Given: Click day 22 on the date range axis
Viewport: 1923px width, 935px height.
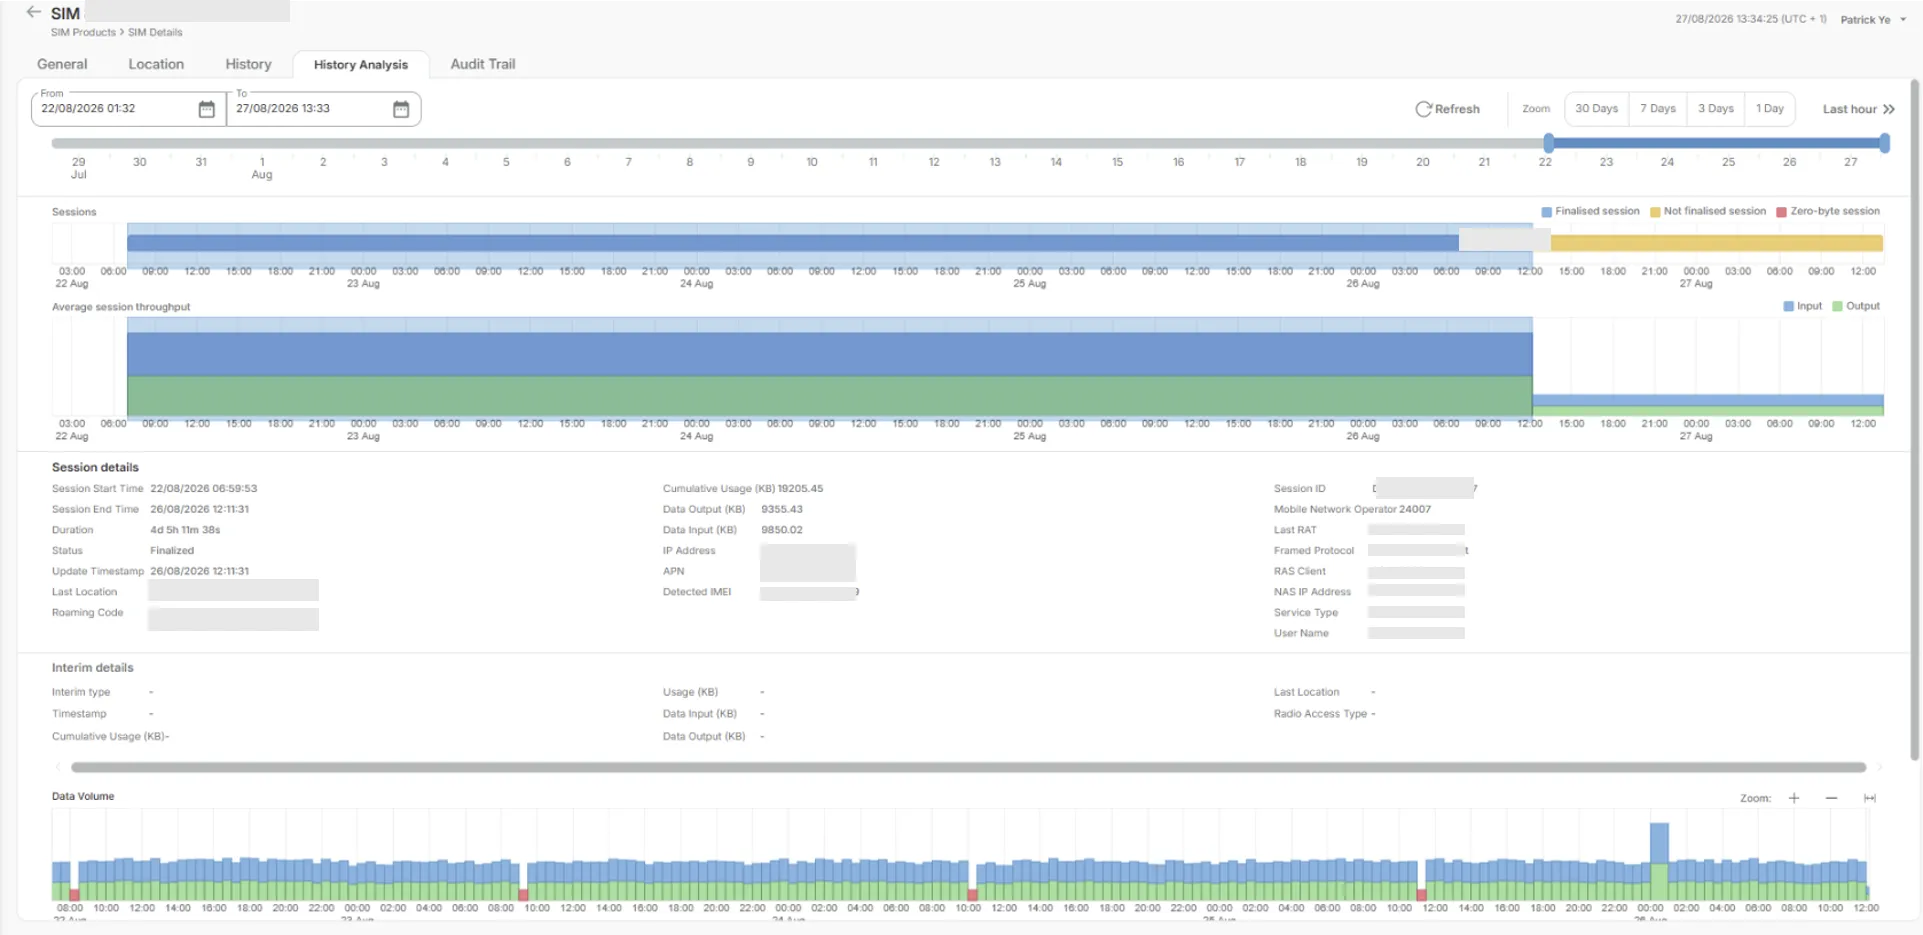Looking at the screenshot, I should [1545, 162].
